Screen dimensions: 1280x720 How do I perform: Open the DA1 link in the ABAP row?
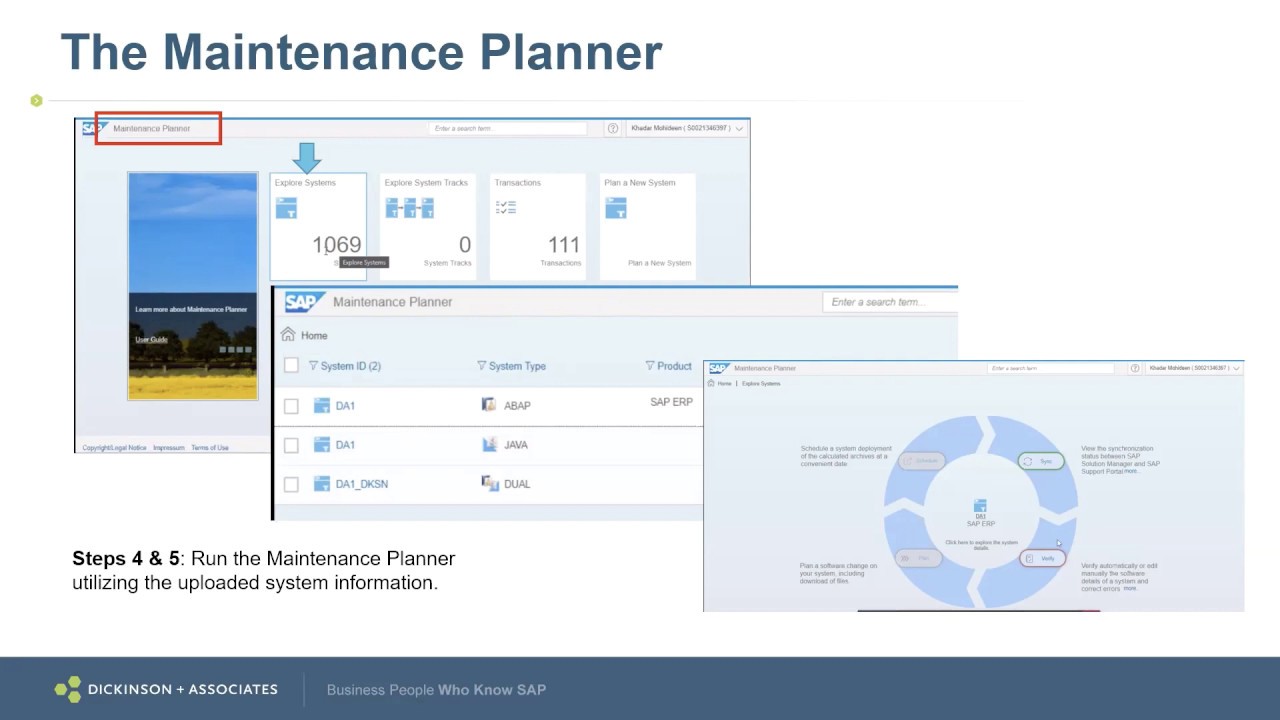(x=345, y=406)
